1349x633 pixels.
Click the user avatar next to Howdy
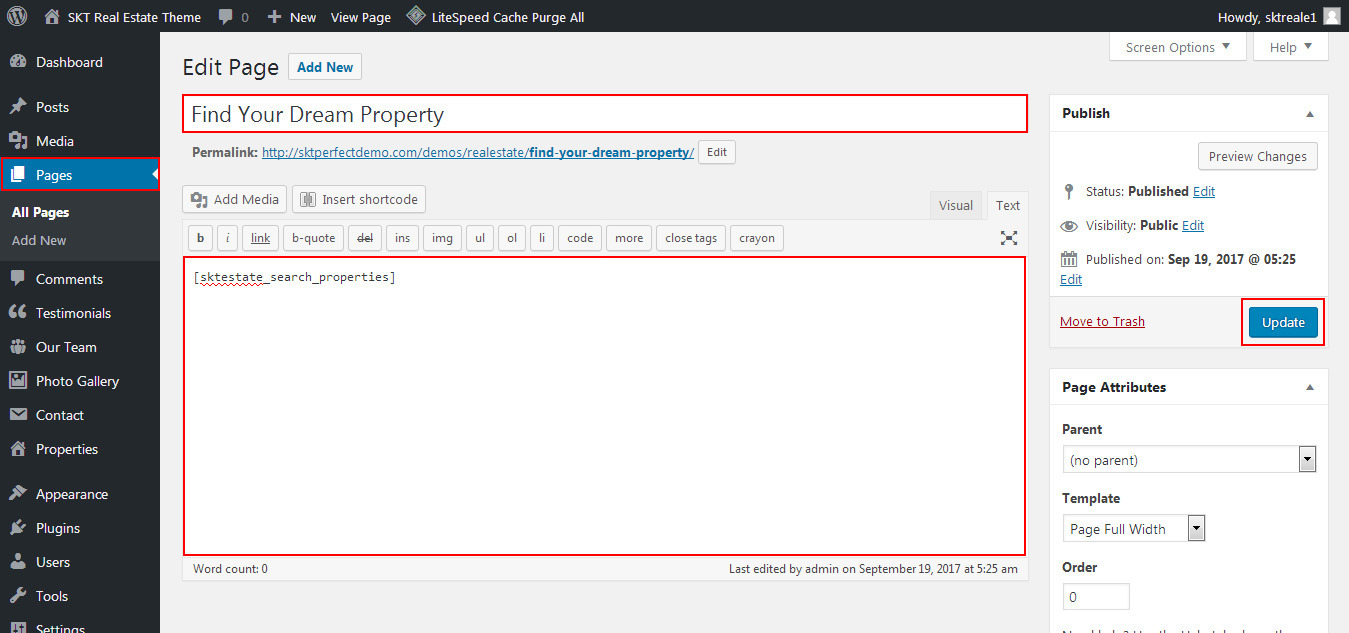tap(1331, 16)
